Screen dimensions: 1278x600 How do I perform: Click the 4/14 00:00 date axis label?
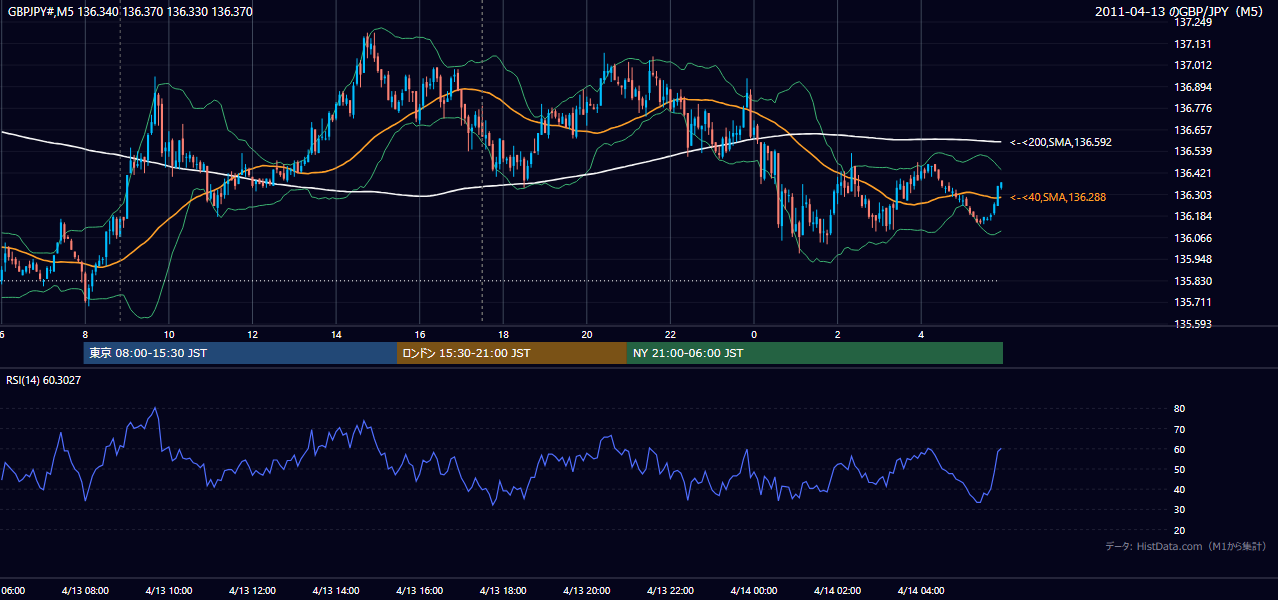click(753, 591)
